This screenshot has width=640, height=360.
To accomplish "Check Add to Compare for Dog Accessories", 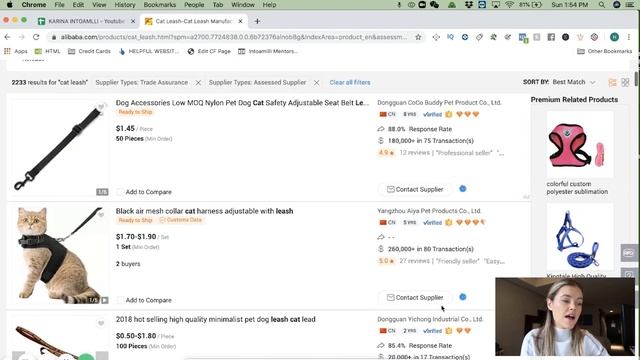I will pyautogui.click(x=120, y=192).
